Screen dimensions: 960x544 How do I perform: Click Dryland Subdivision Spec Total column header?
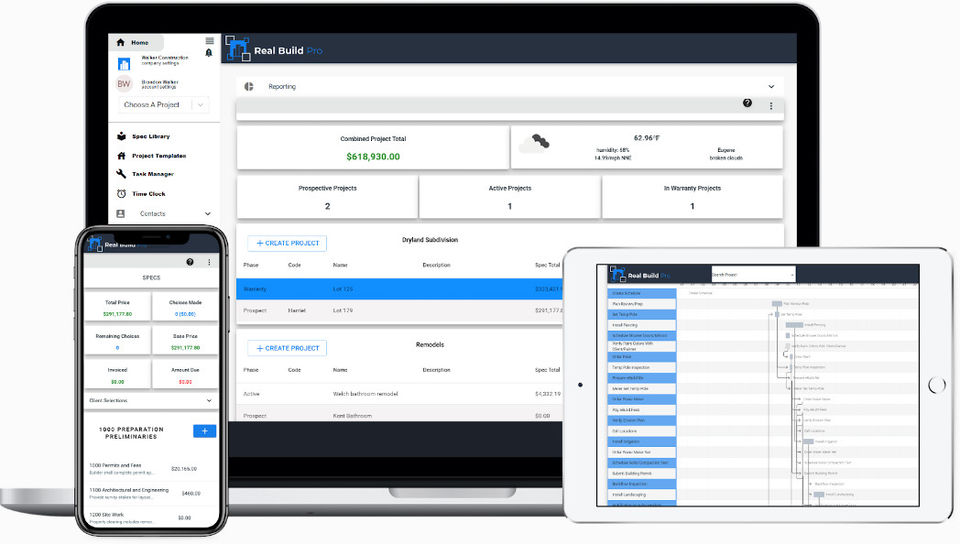point(547,265)
